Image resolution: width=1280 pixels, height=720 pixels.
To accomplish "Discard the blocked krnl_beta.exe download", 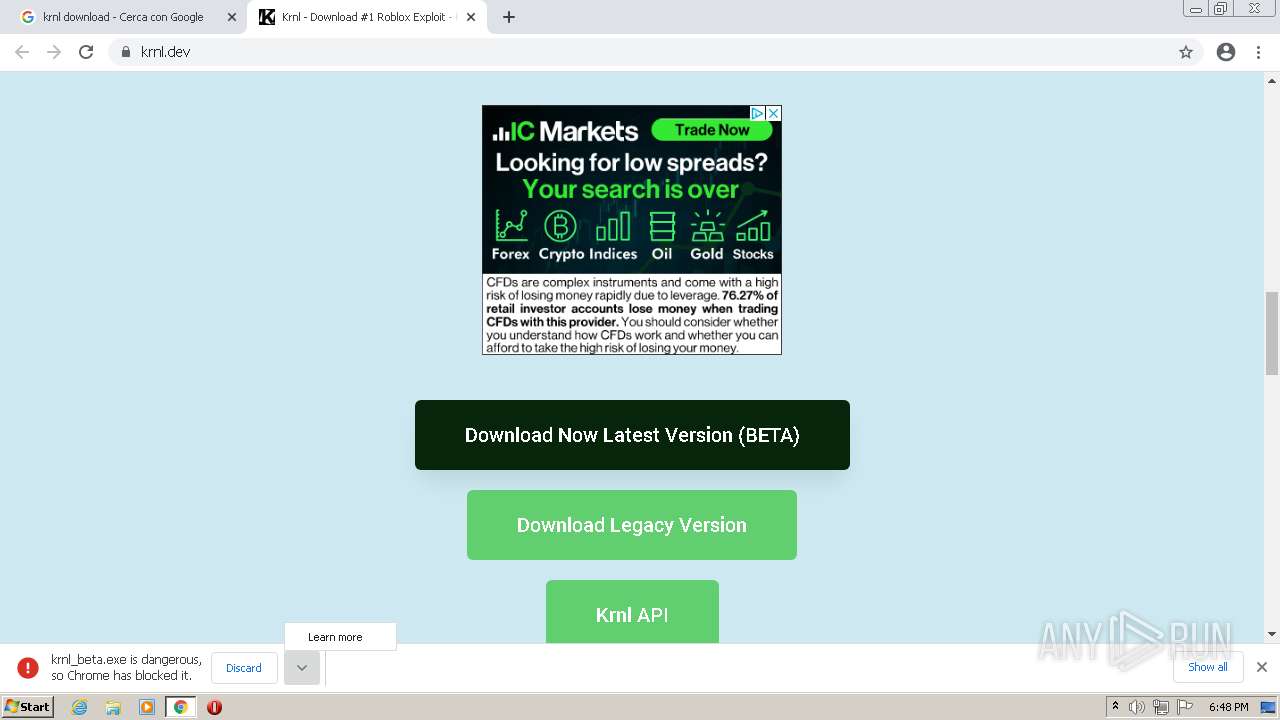I will (x=244, y=668).
